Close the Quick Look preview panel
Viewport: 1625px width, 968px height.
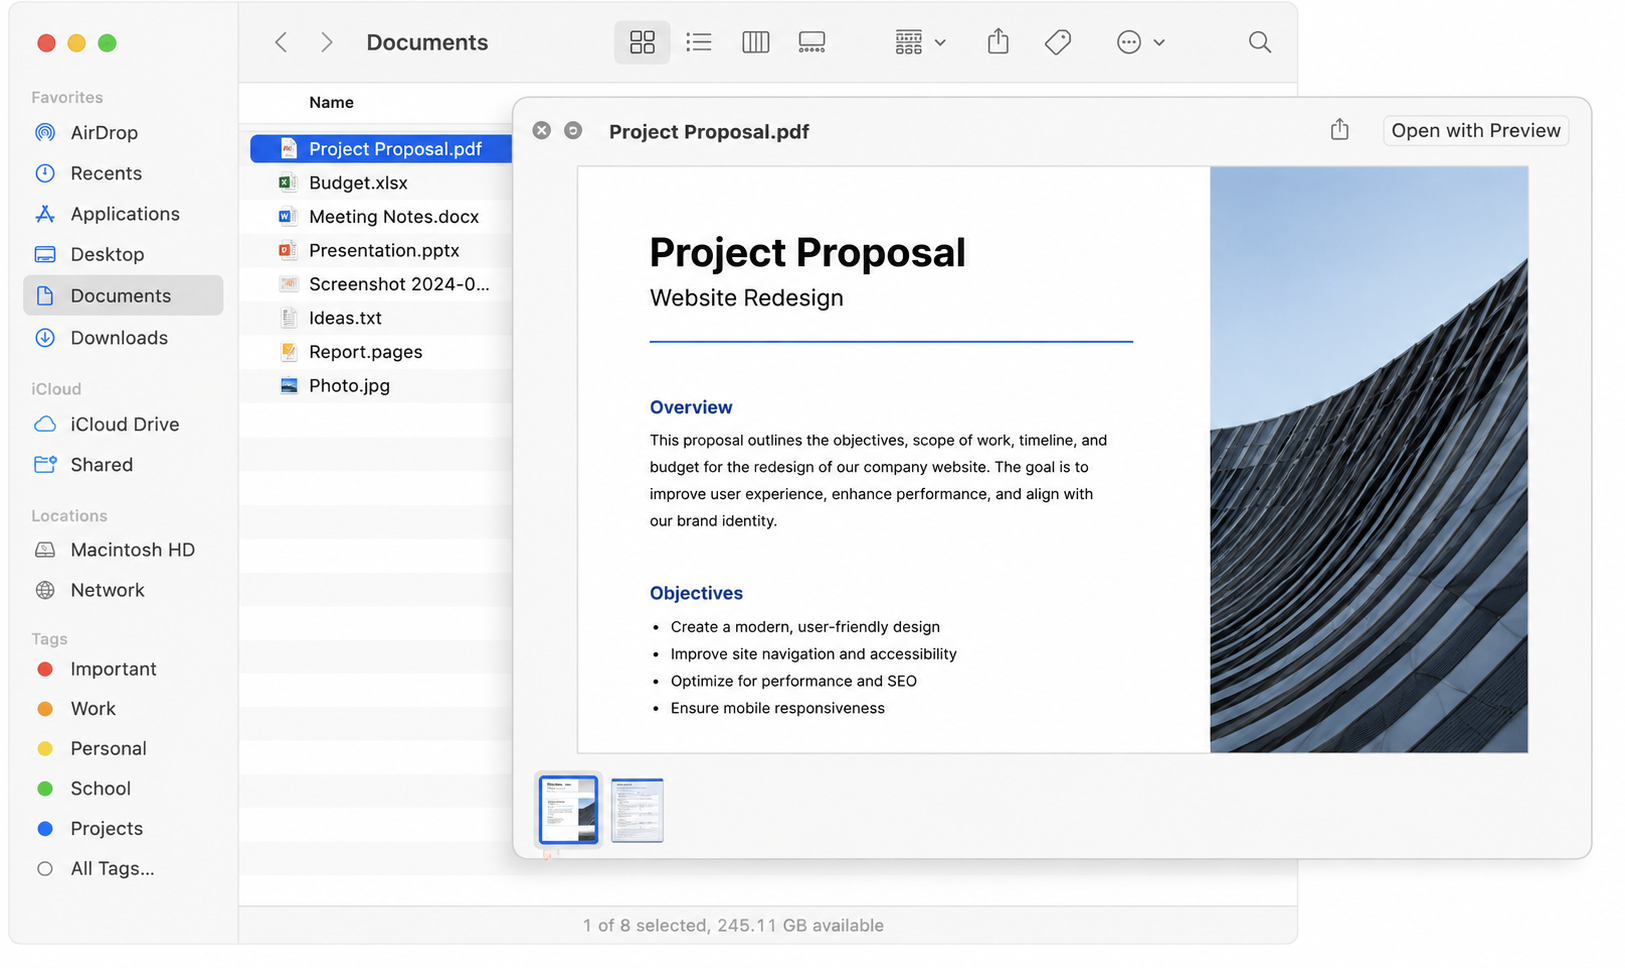541,130
